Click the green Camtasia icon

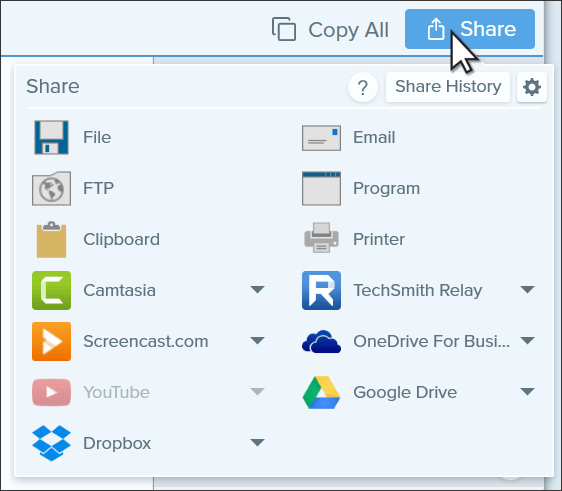click(x=51, y=290)
